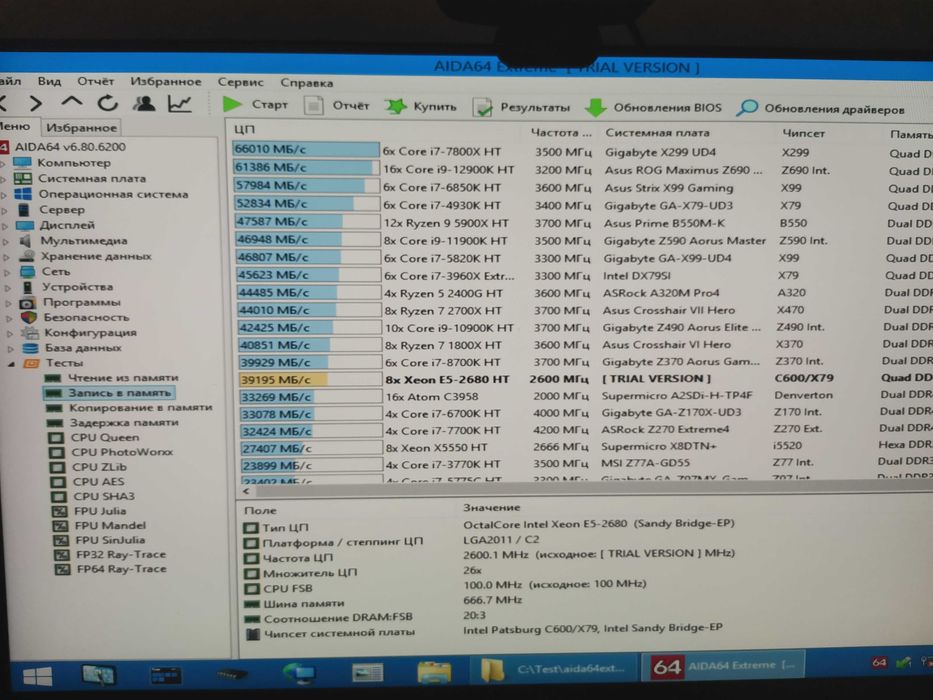Start benchmark with green Старт arrow

tap(232, 105)
